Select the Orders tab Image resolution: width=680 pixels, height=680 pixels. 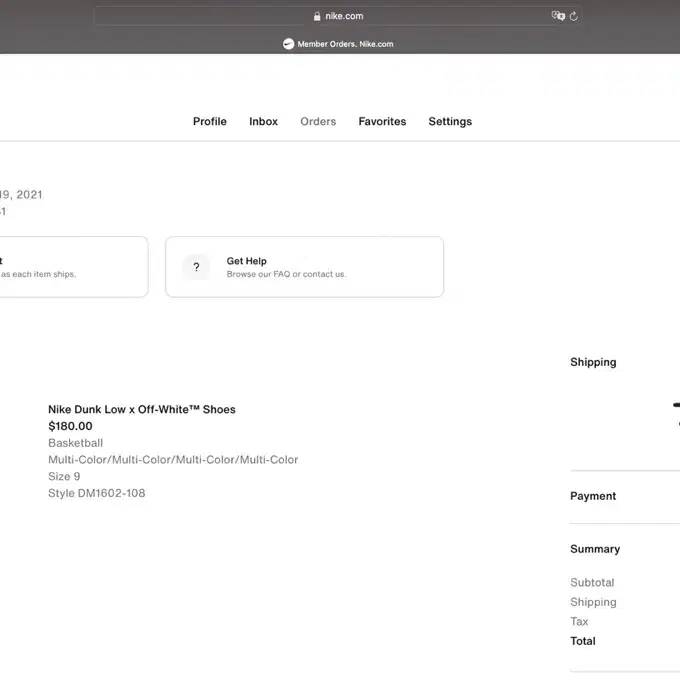click(318, 121)
